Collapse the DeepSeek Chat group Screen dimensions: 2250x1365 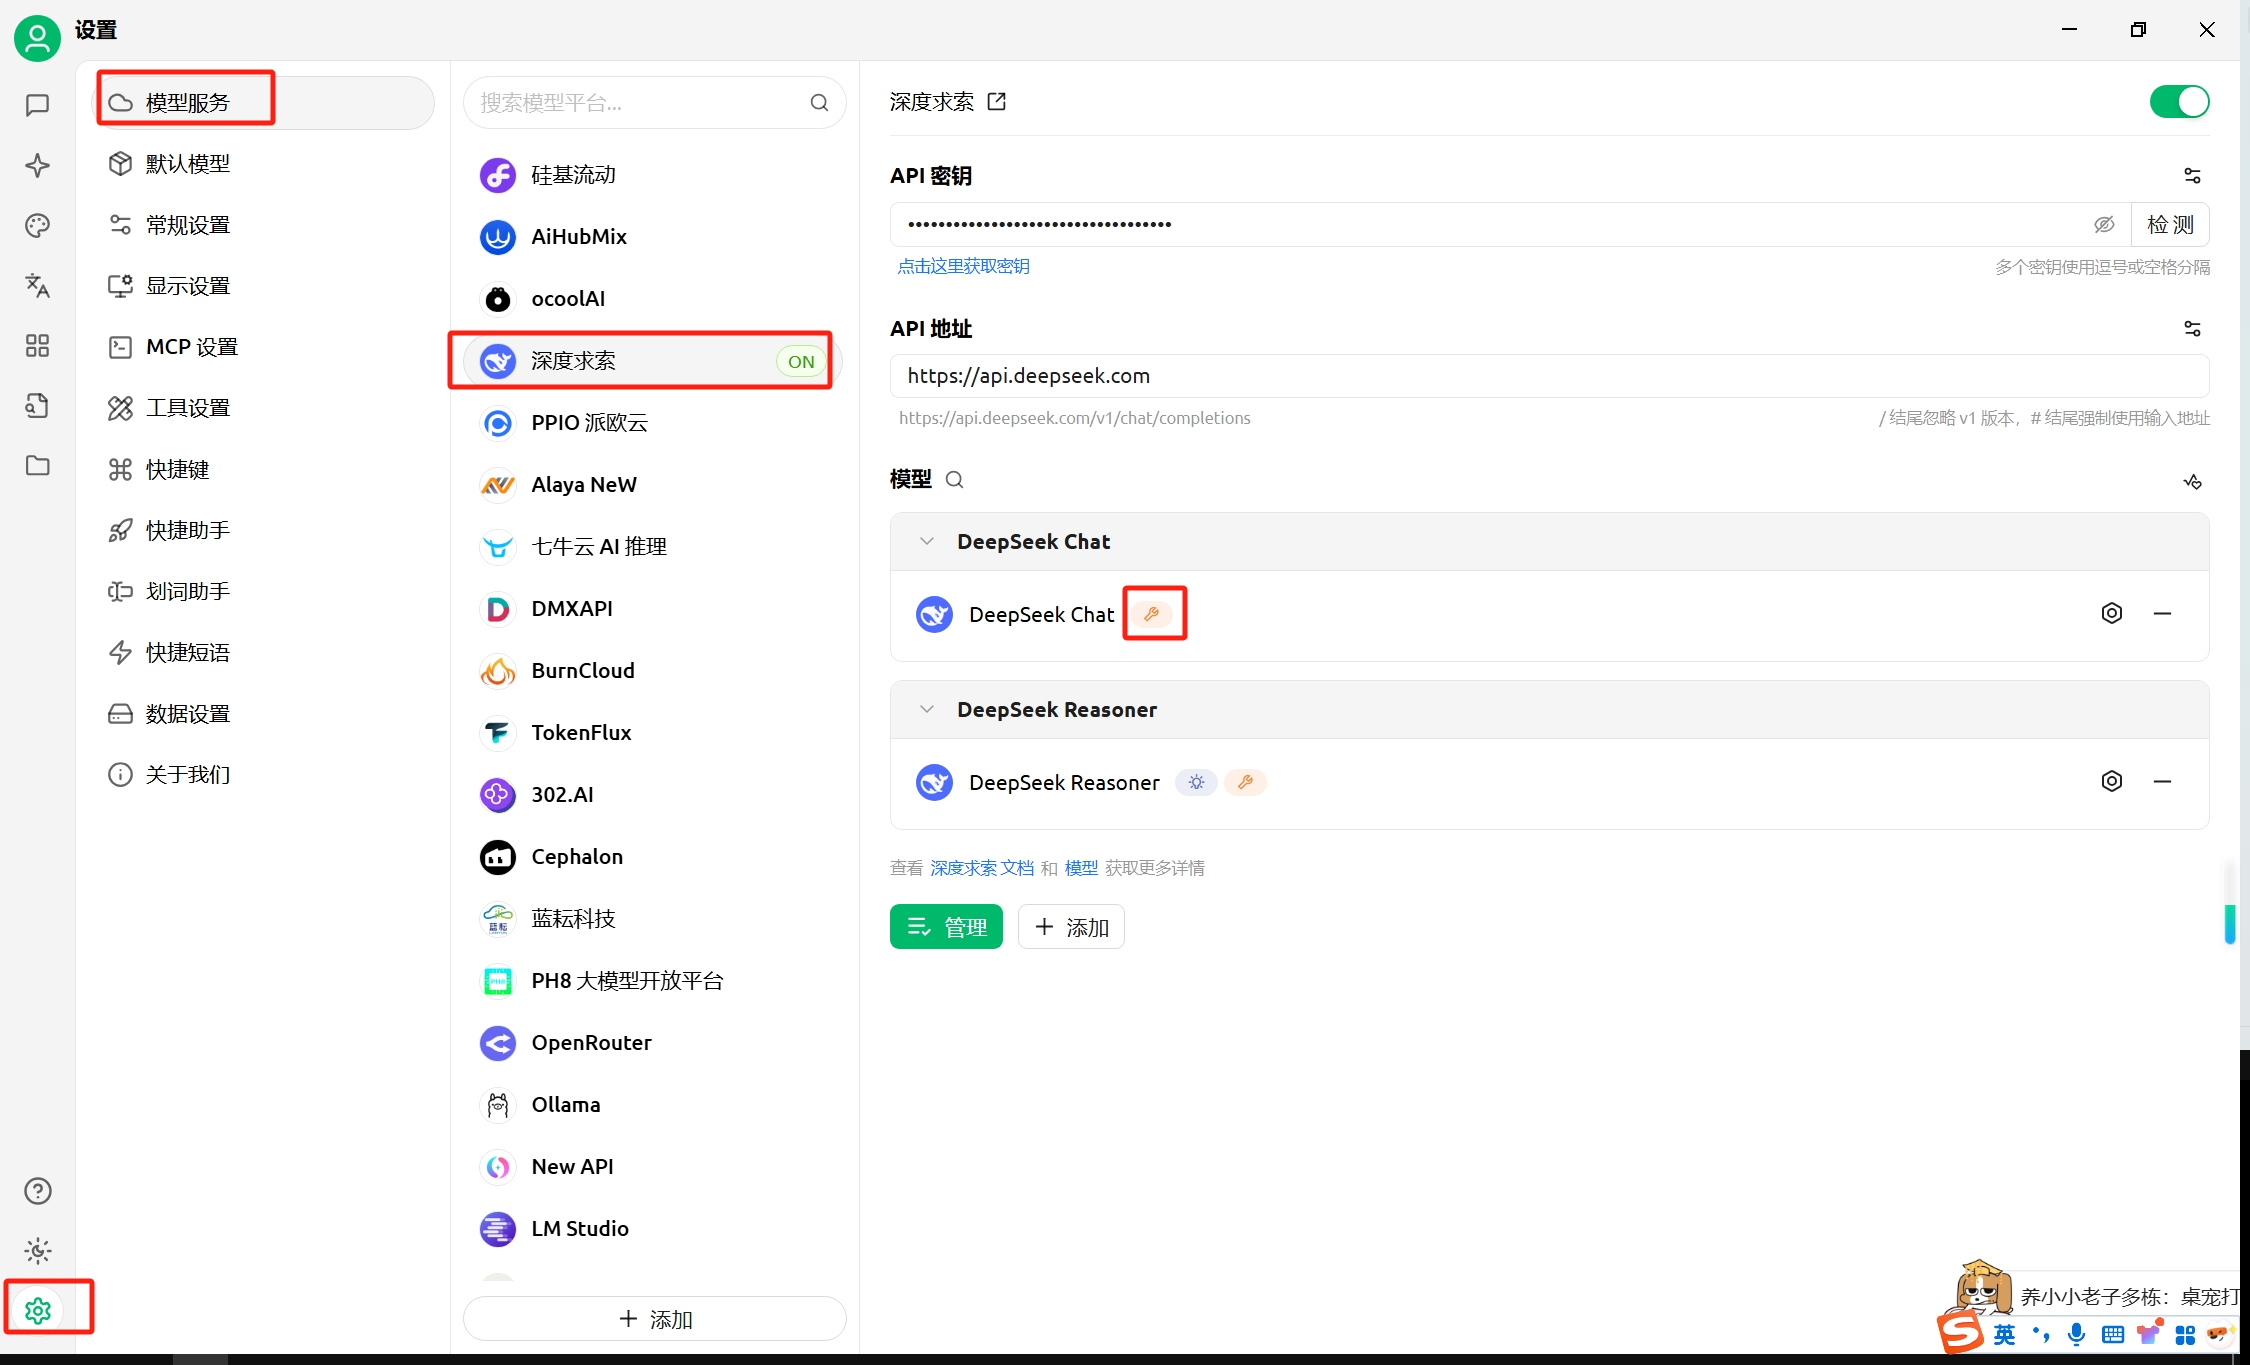927,541
